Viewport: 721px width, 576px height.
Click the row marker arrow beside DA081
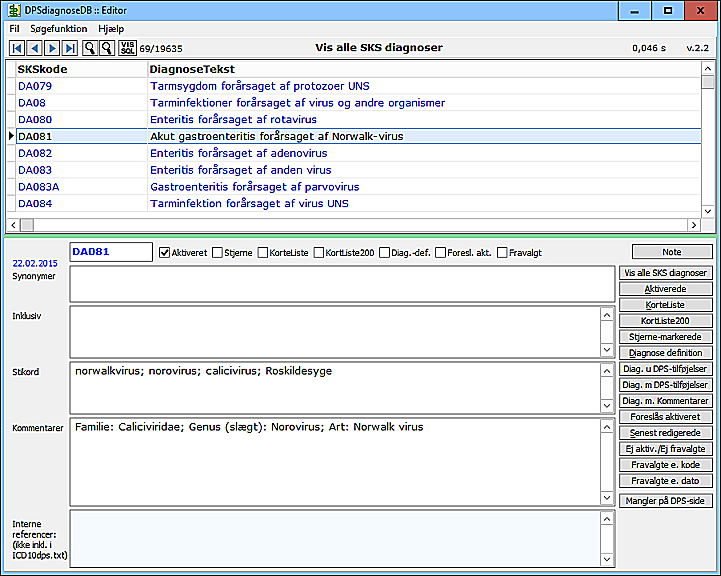(11, 136)
